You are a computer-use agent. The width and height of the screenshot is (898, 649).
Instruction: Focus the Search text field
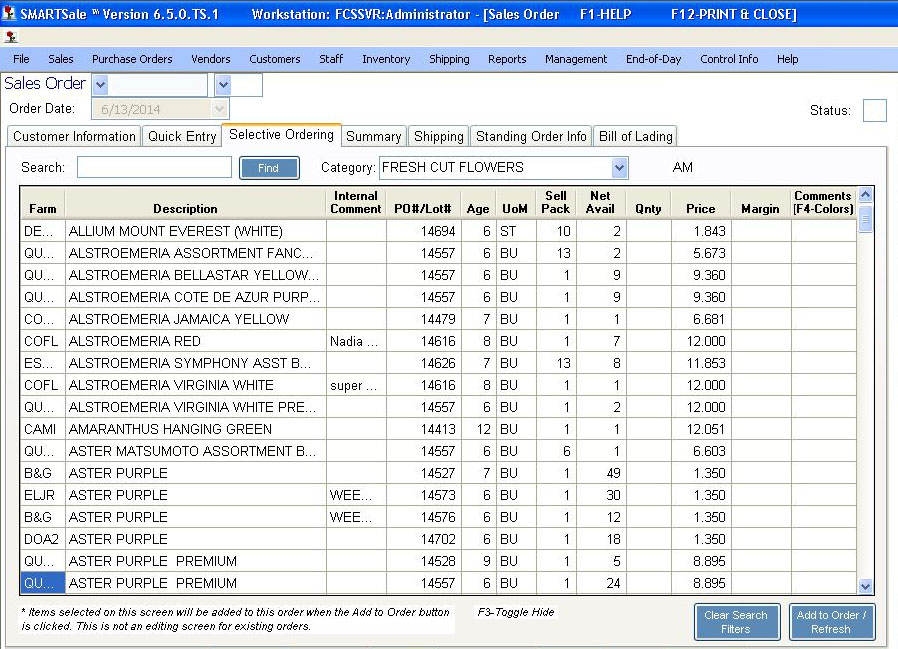[154, 168]
